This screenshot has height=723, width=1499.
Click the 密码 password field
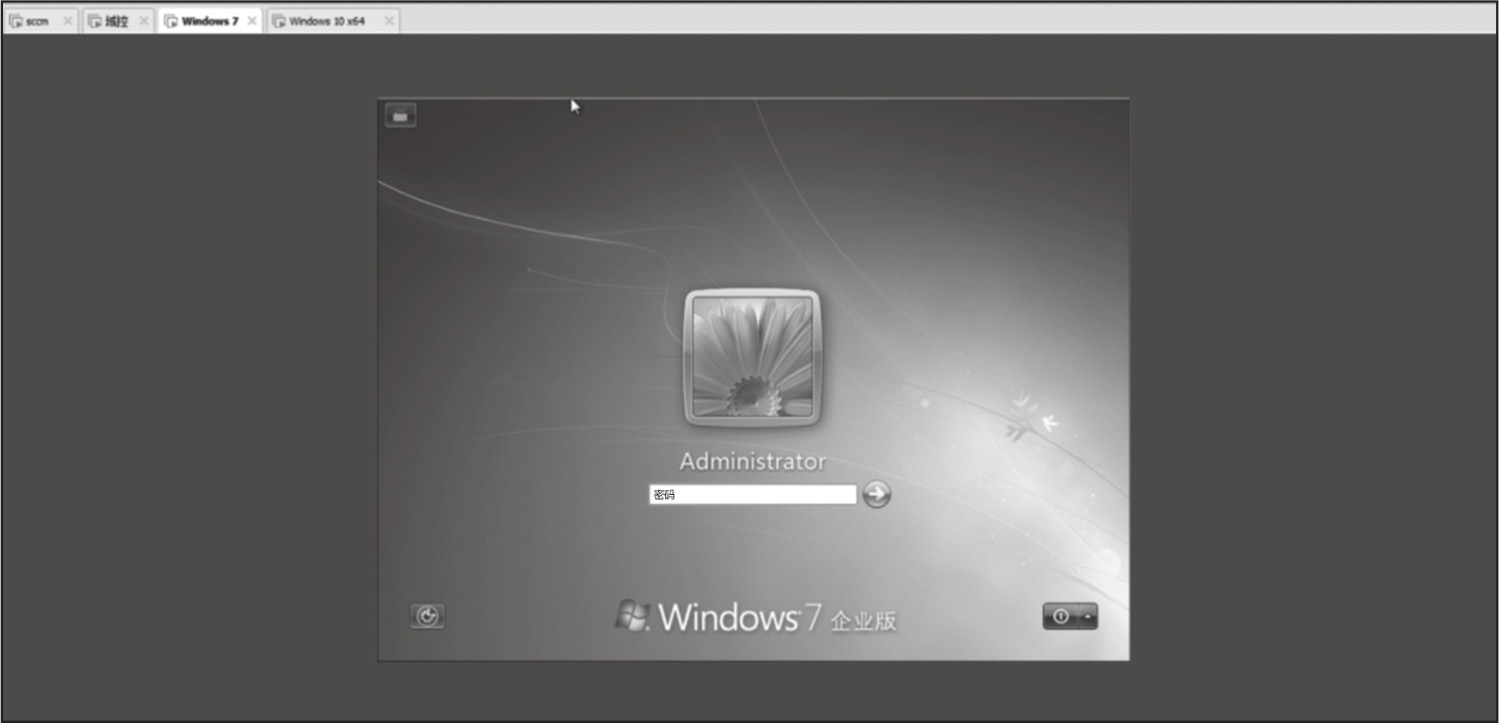(753, 495)
